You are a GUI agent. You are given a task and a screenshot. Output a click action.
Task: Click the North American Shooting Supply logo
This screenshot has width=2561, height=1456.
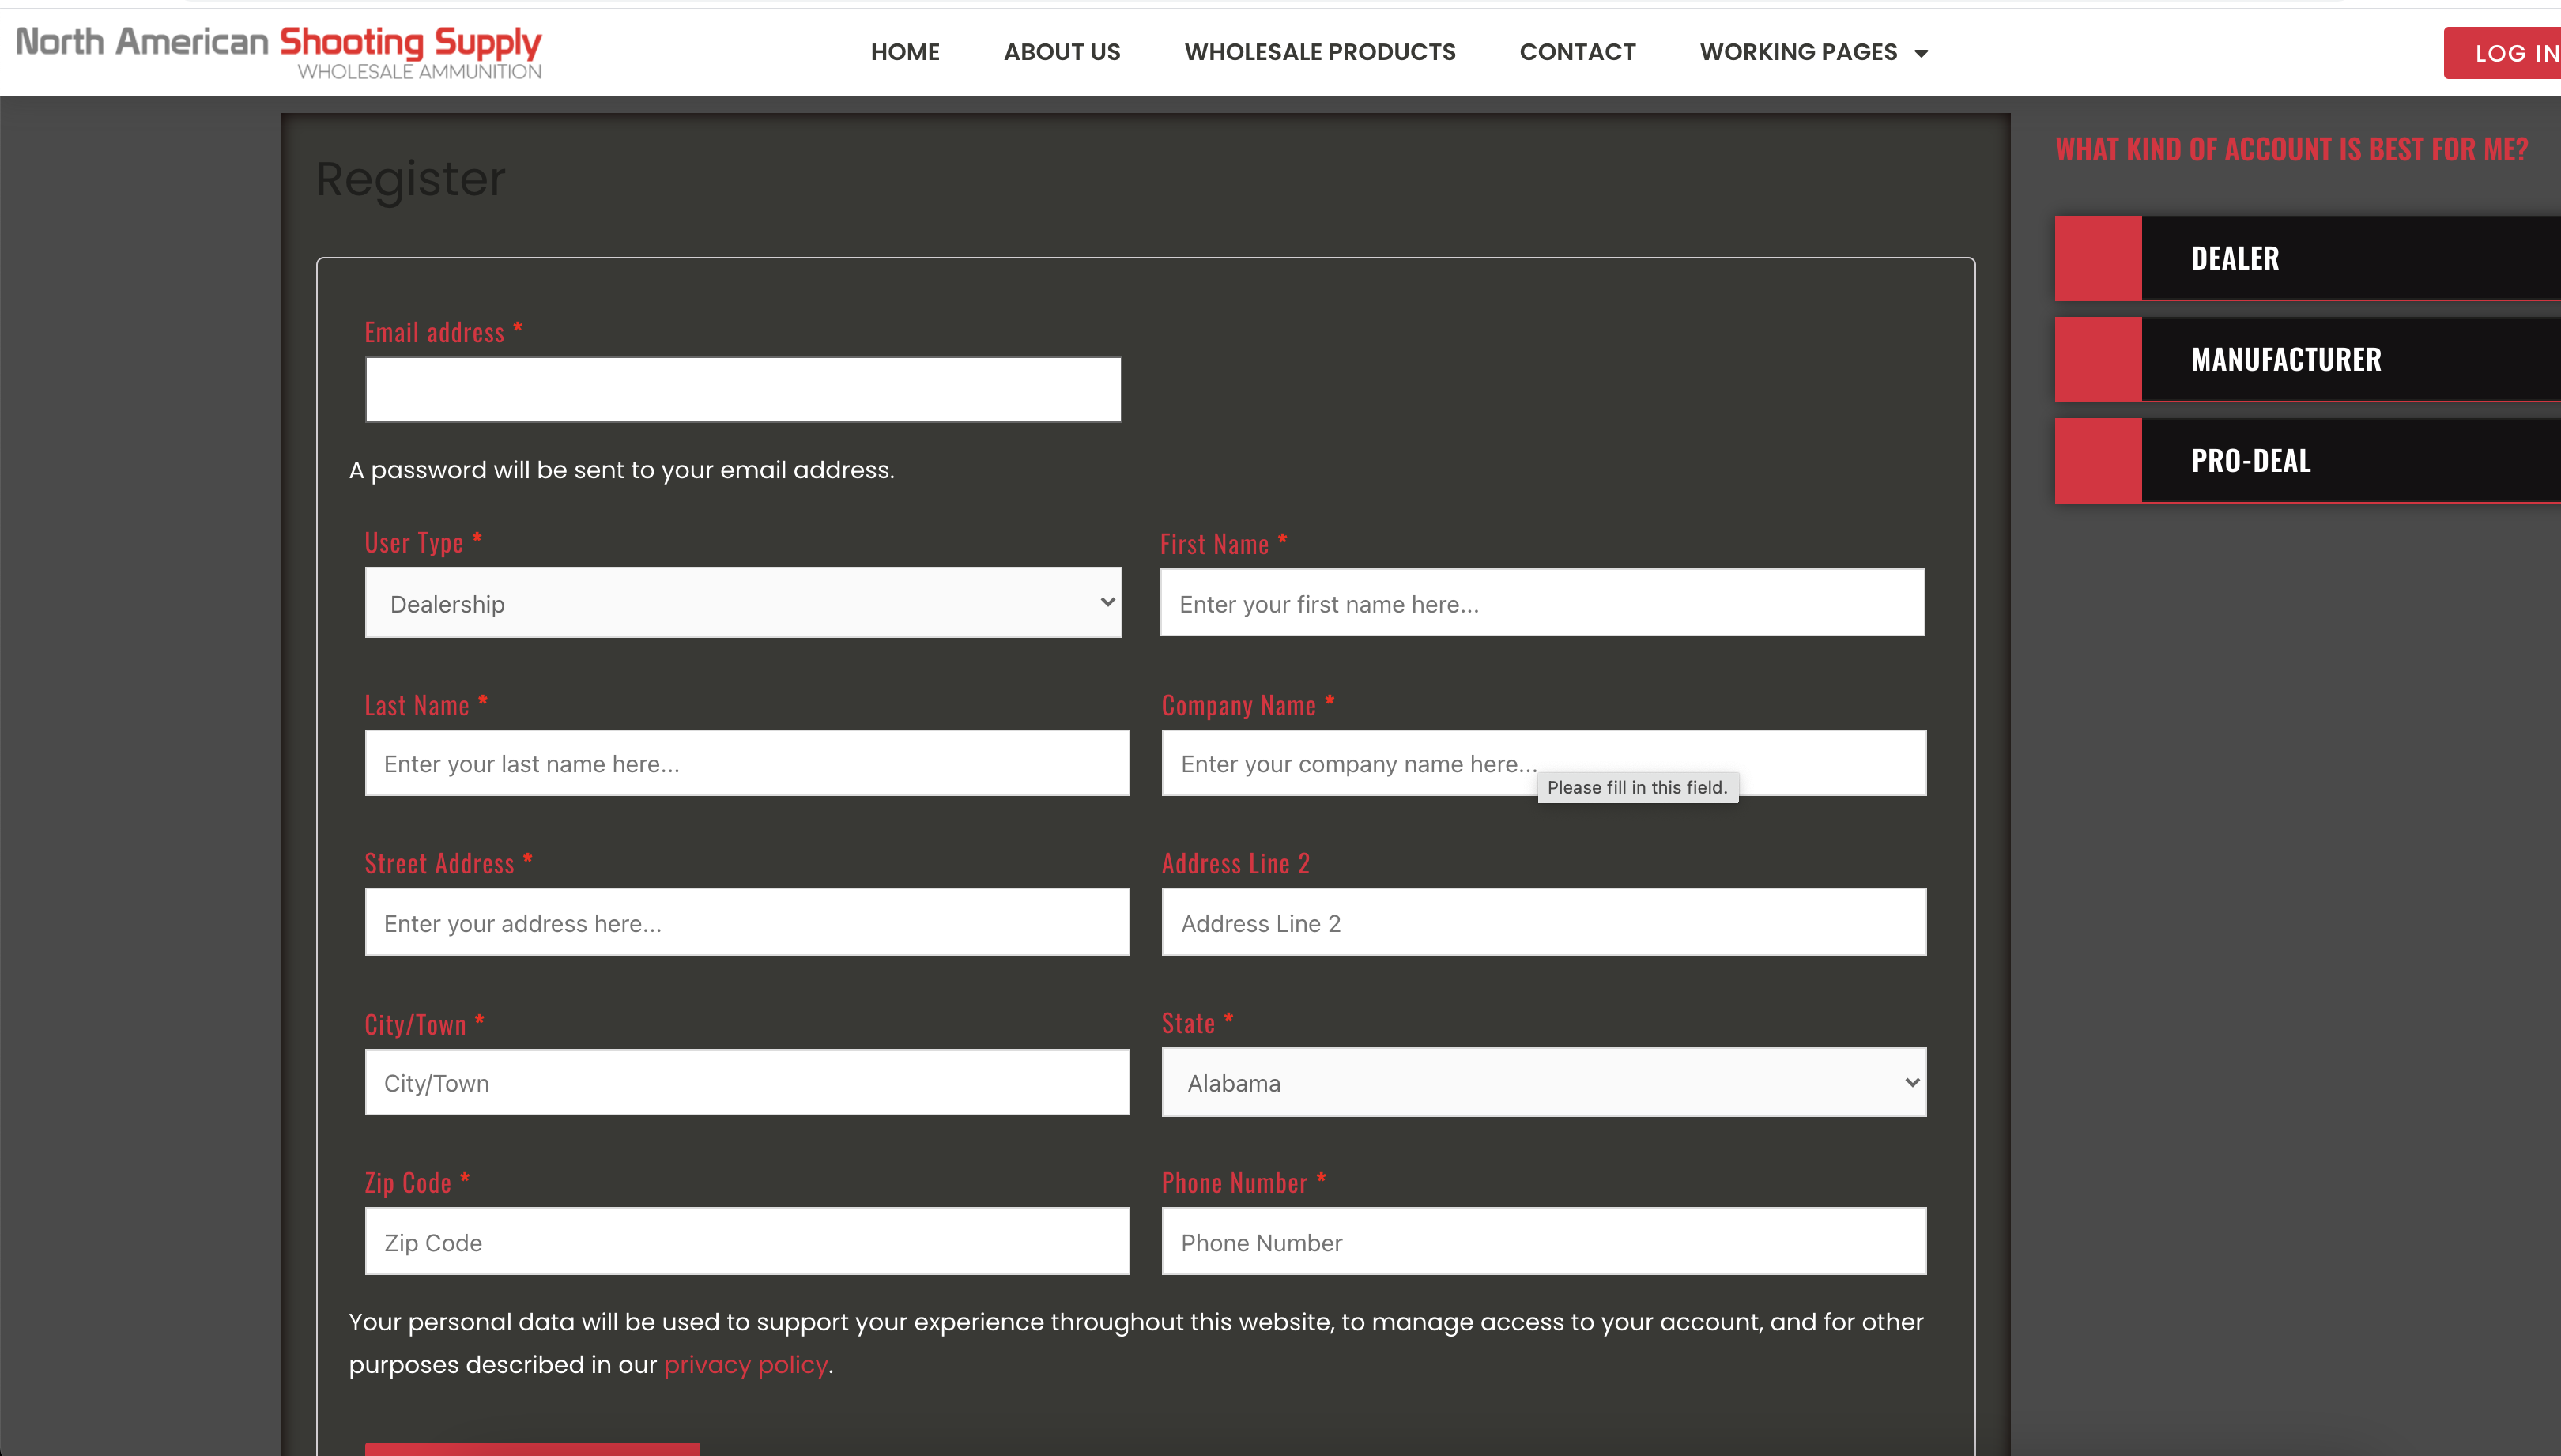coord(279,52)
